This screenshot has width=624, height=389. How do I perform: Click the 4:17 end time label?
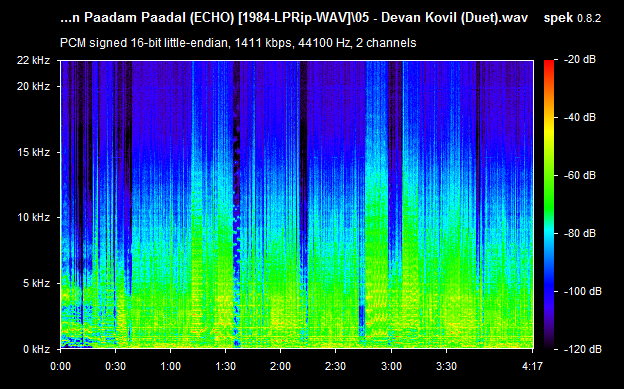click(532, 366)
